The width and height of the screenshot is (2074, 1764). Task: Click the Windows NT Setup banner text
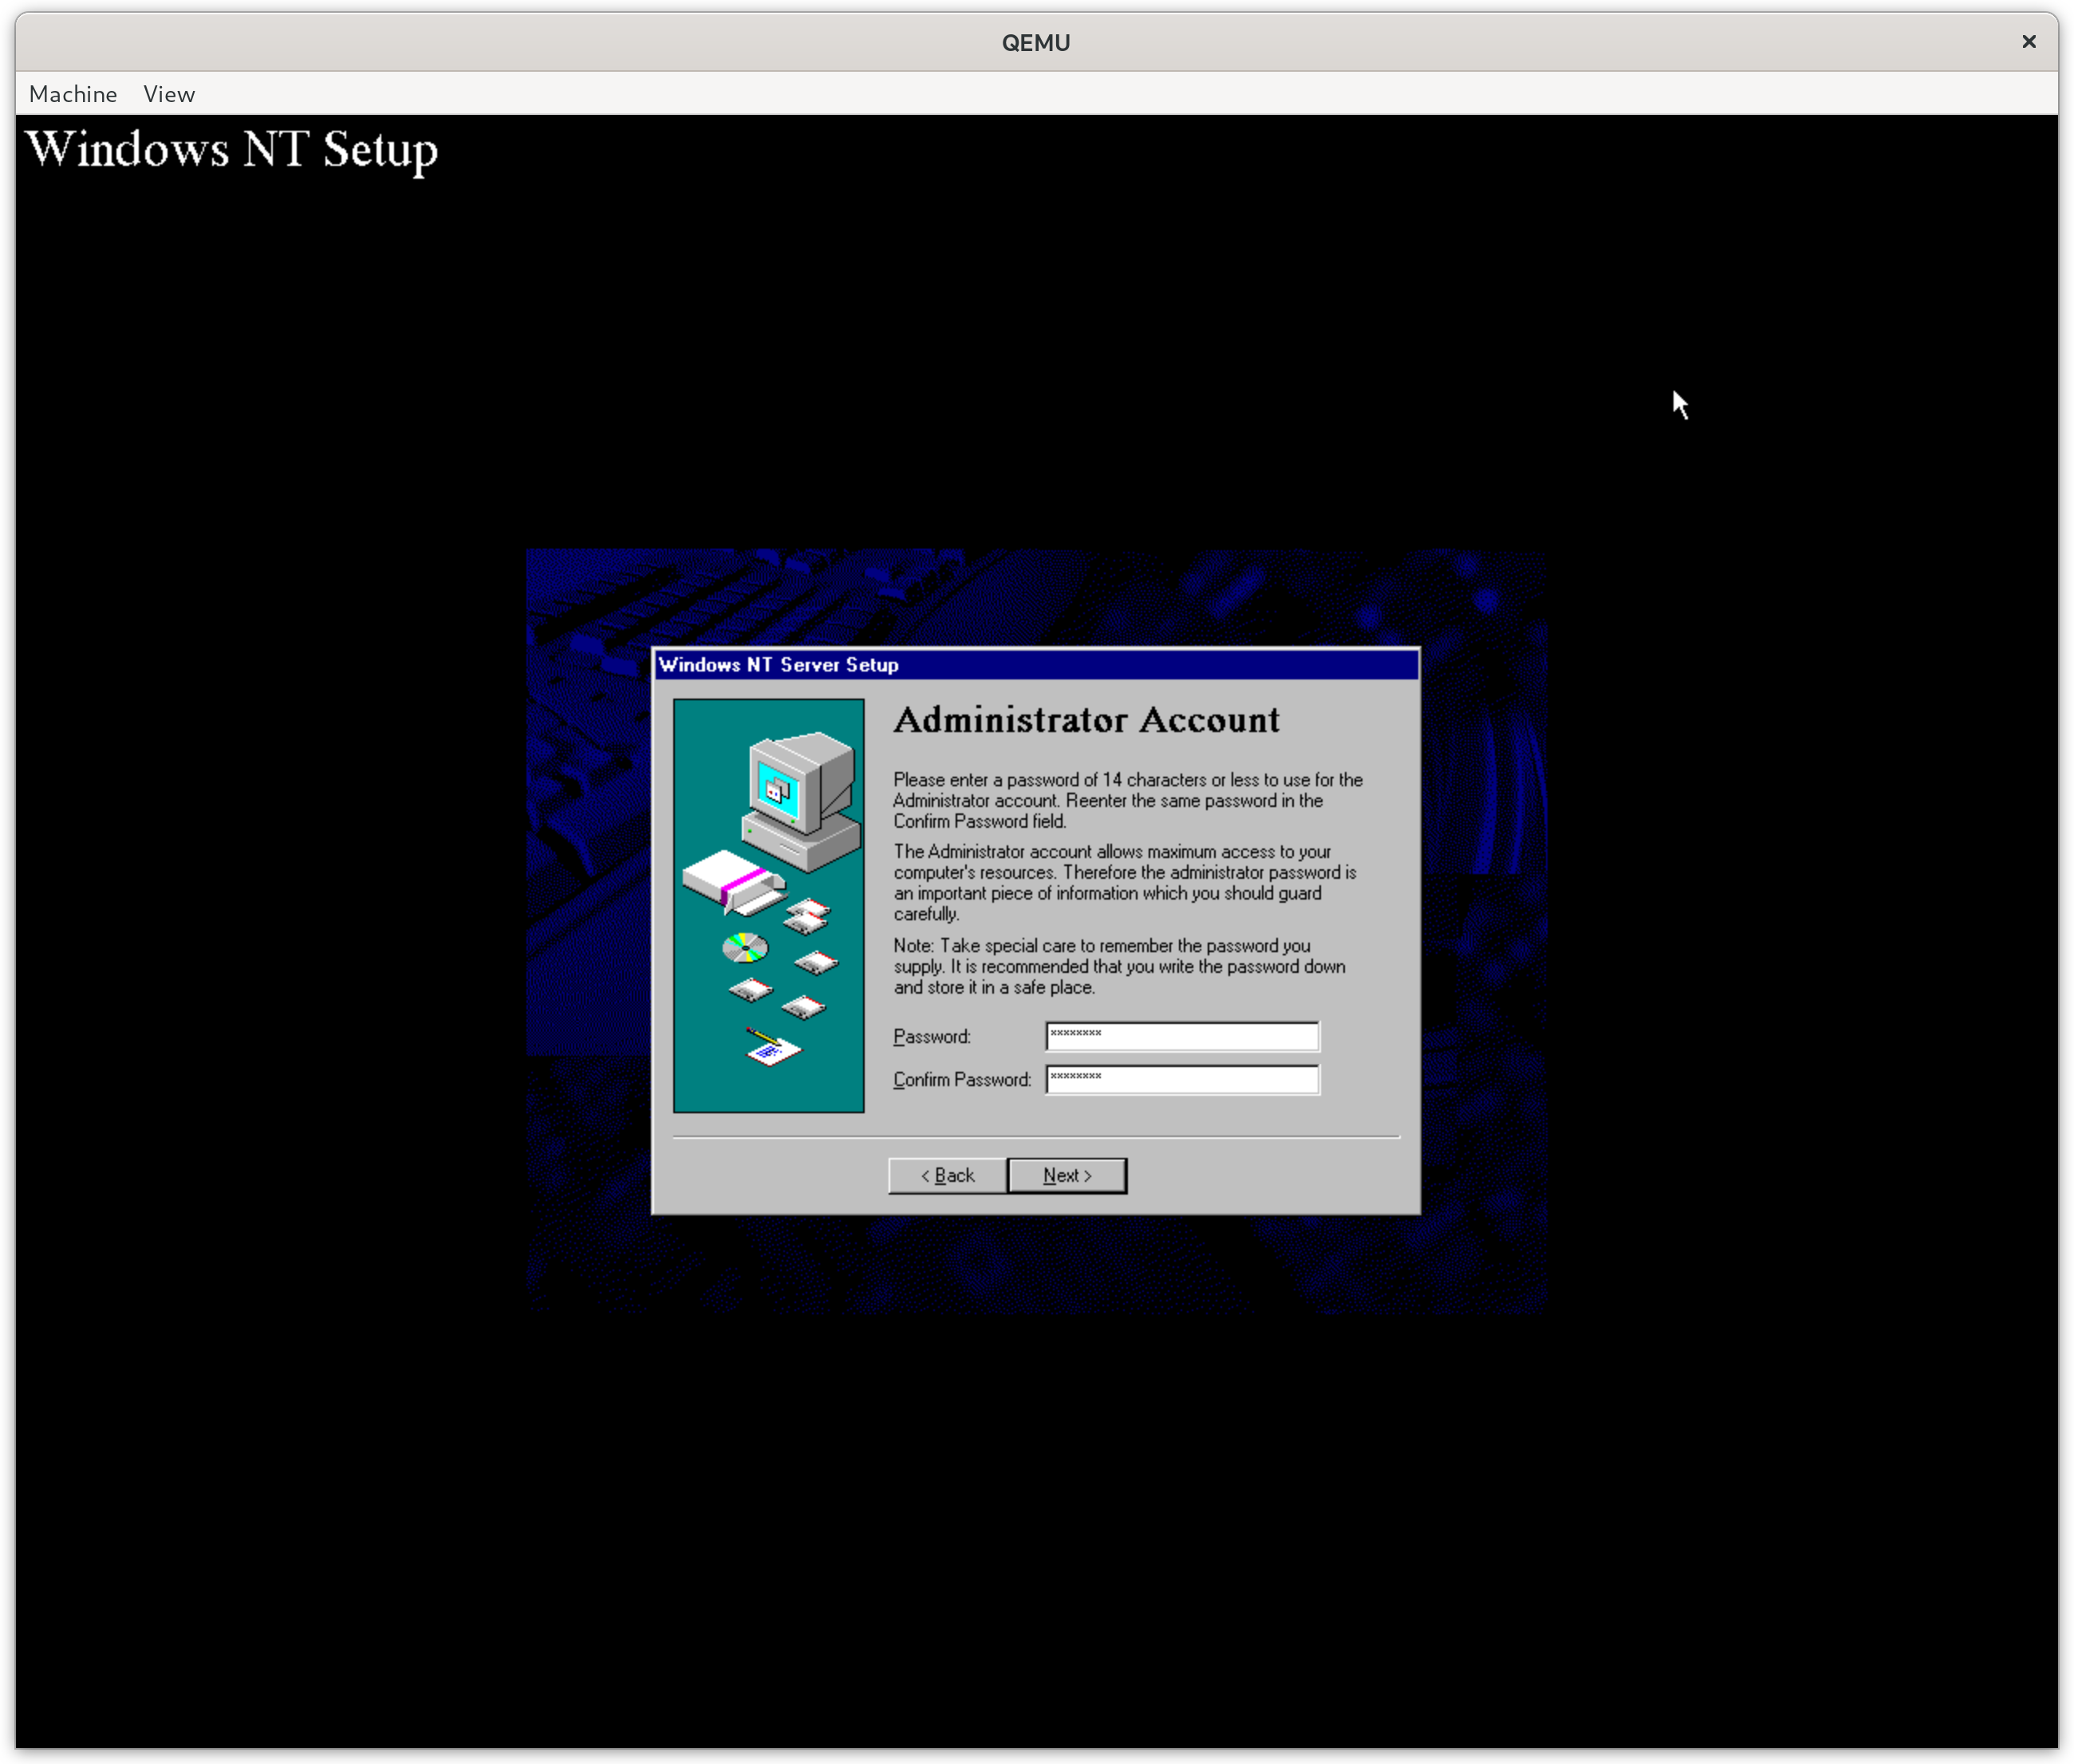232,150
